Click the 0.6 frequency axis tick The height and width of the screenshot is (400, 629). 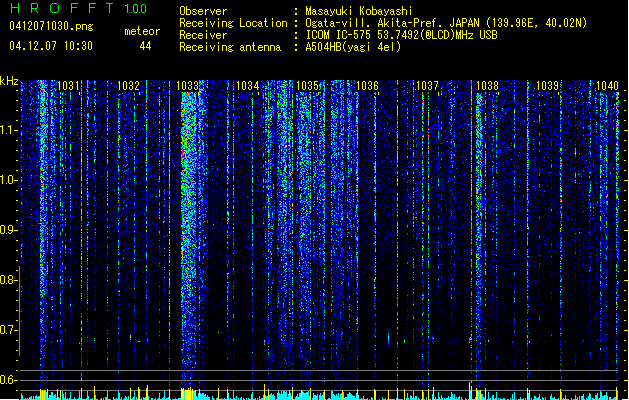tap(9, 380)
